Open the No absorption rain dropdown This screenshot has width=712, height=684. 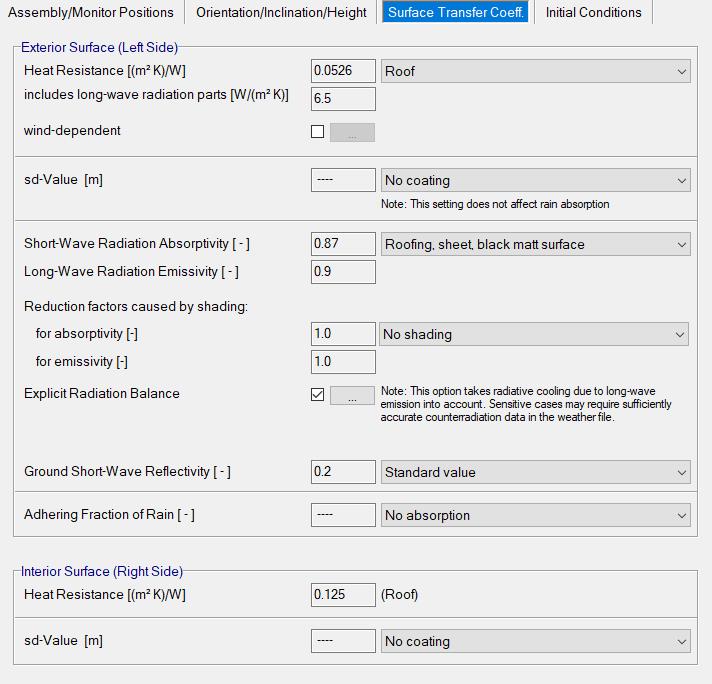tap(535, 515)
